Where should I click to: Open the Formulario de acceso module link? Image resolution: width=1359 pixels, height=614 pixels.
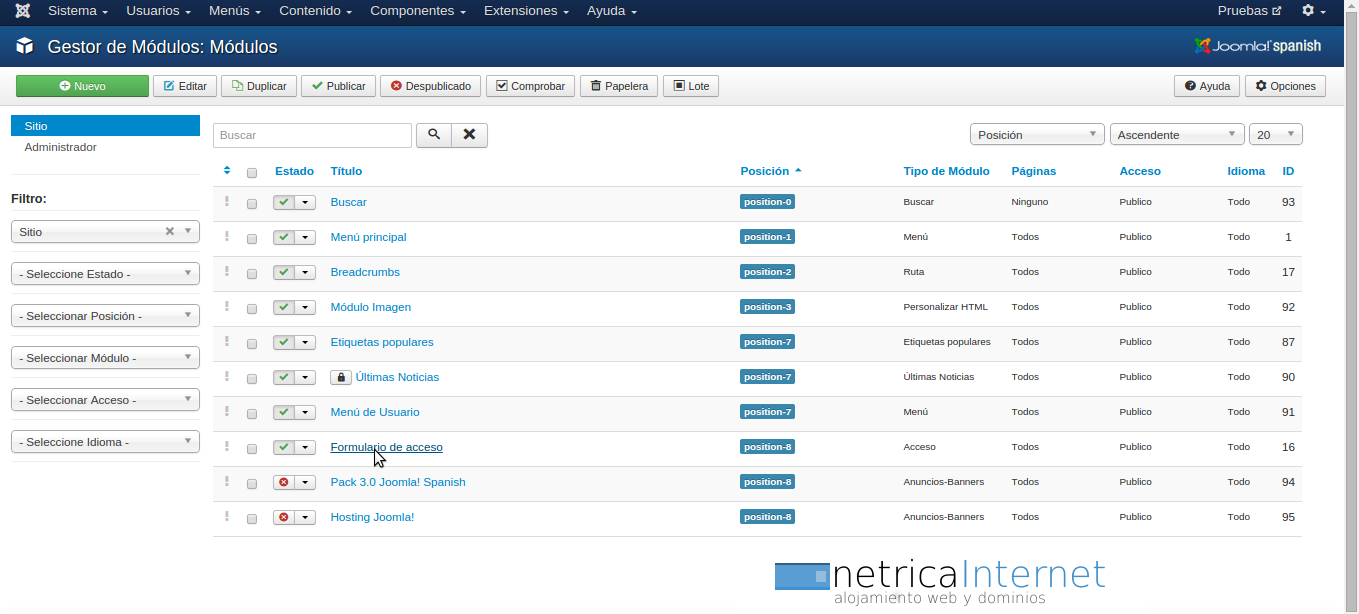(386, 447)
